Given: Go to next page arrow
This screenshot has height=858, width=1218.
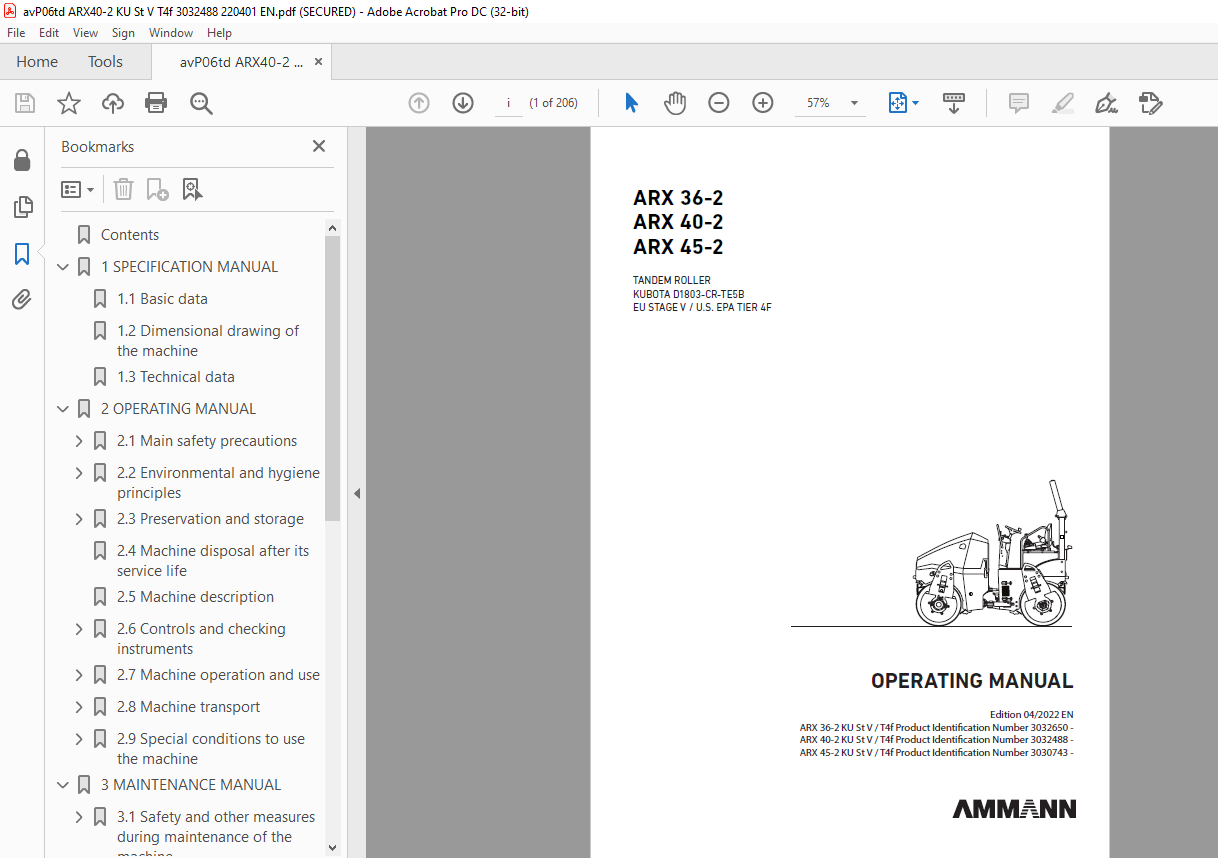Looking at the screenshot, I should tap(463, 103).
